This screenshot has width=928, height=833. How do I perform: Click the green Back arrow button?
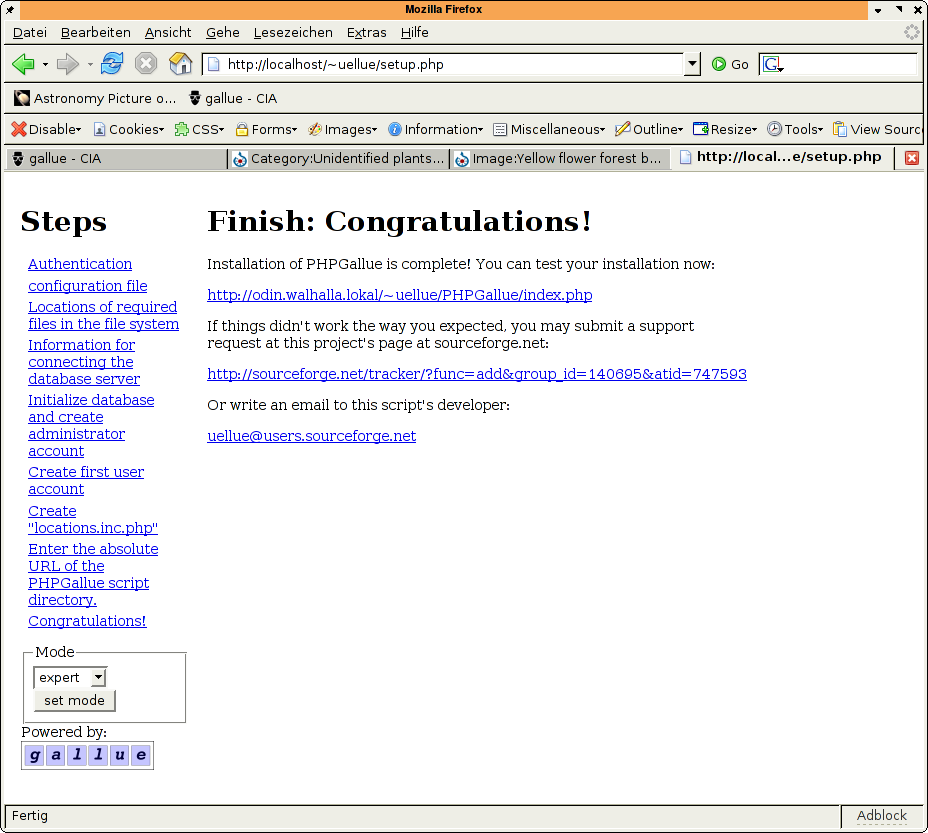[x=23, y=64]
